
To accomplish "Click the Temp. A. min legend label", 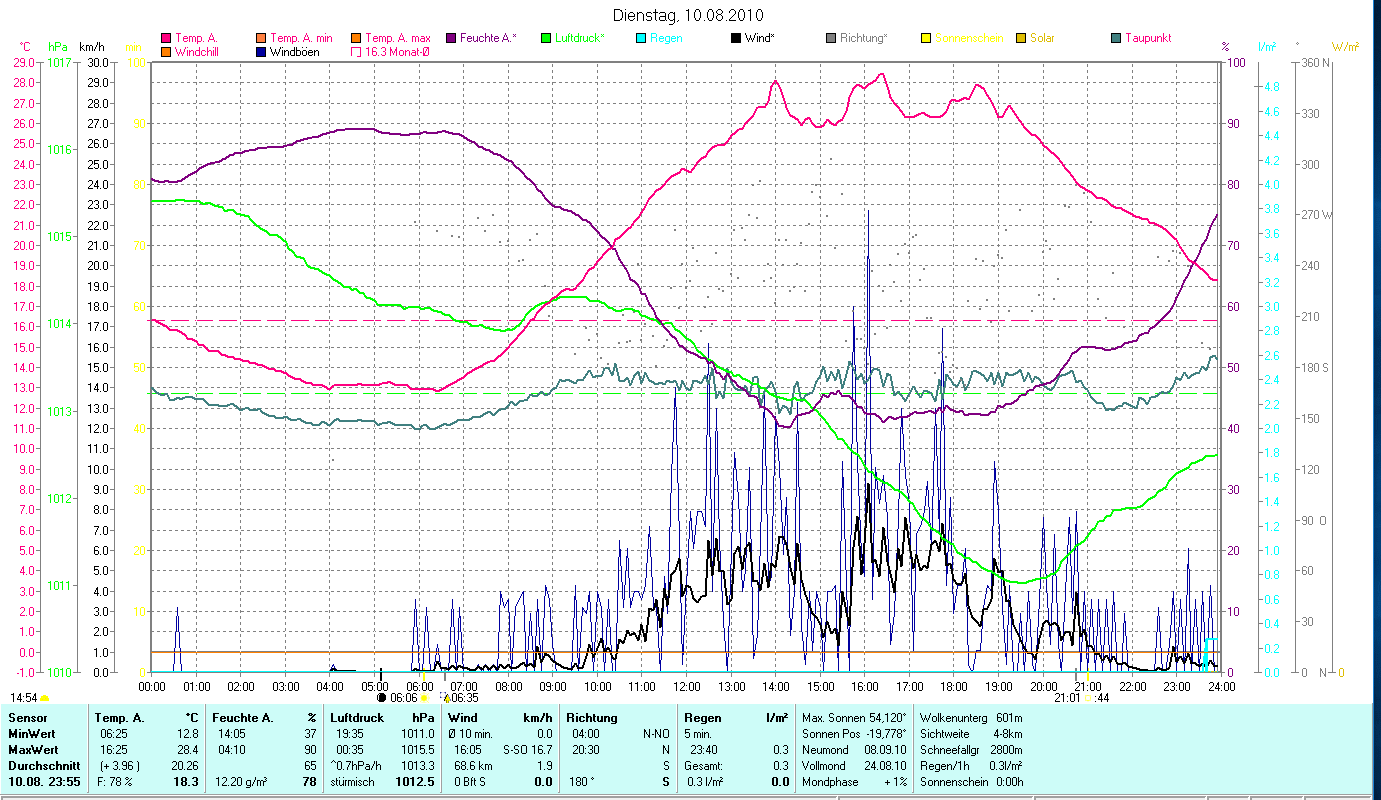I will pyautogui.click(x=301, y=38).
